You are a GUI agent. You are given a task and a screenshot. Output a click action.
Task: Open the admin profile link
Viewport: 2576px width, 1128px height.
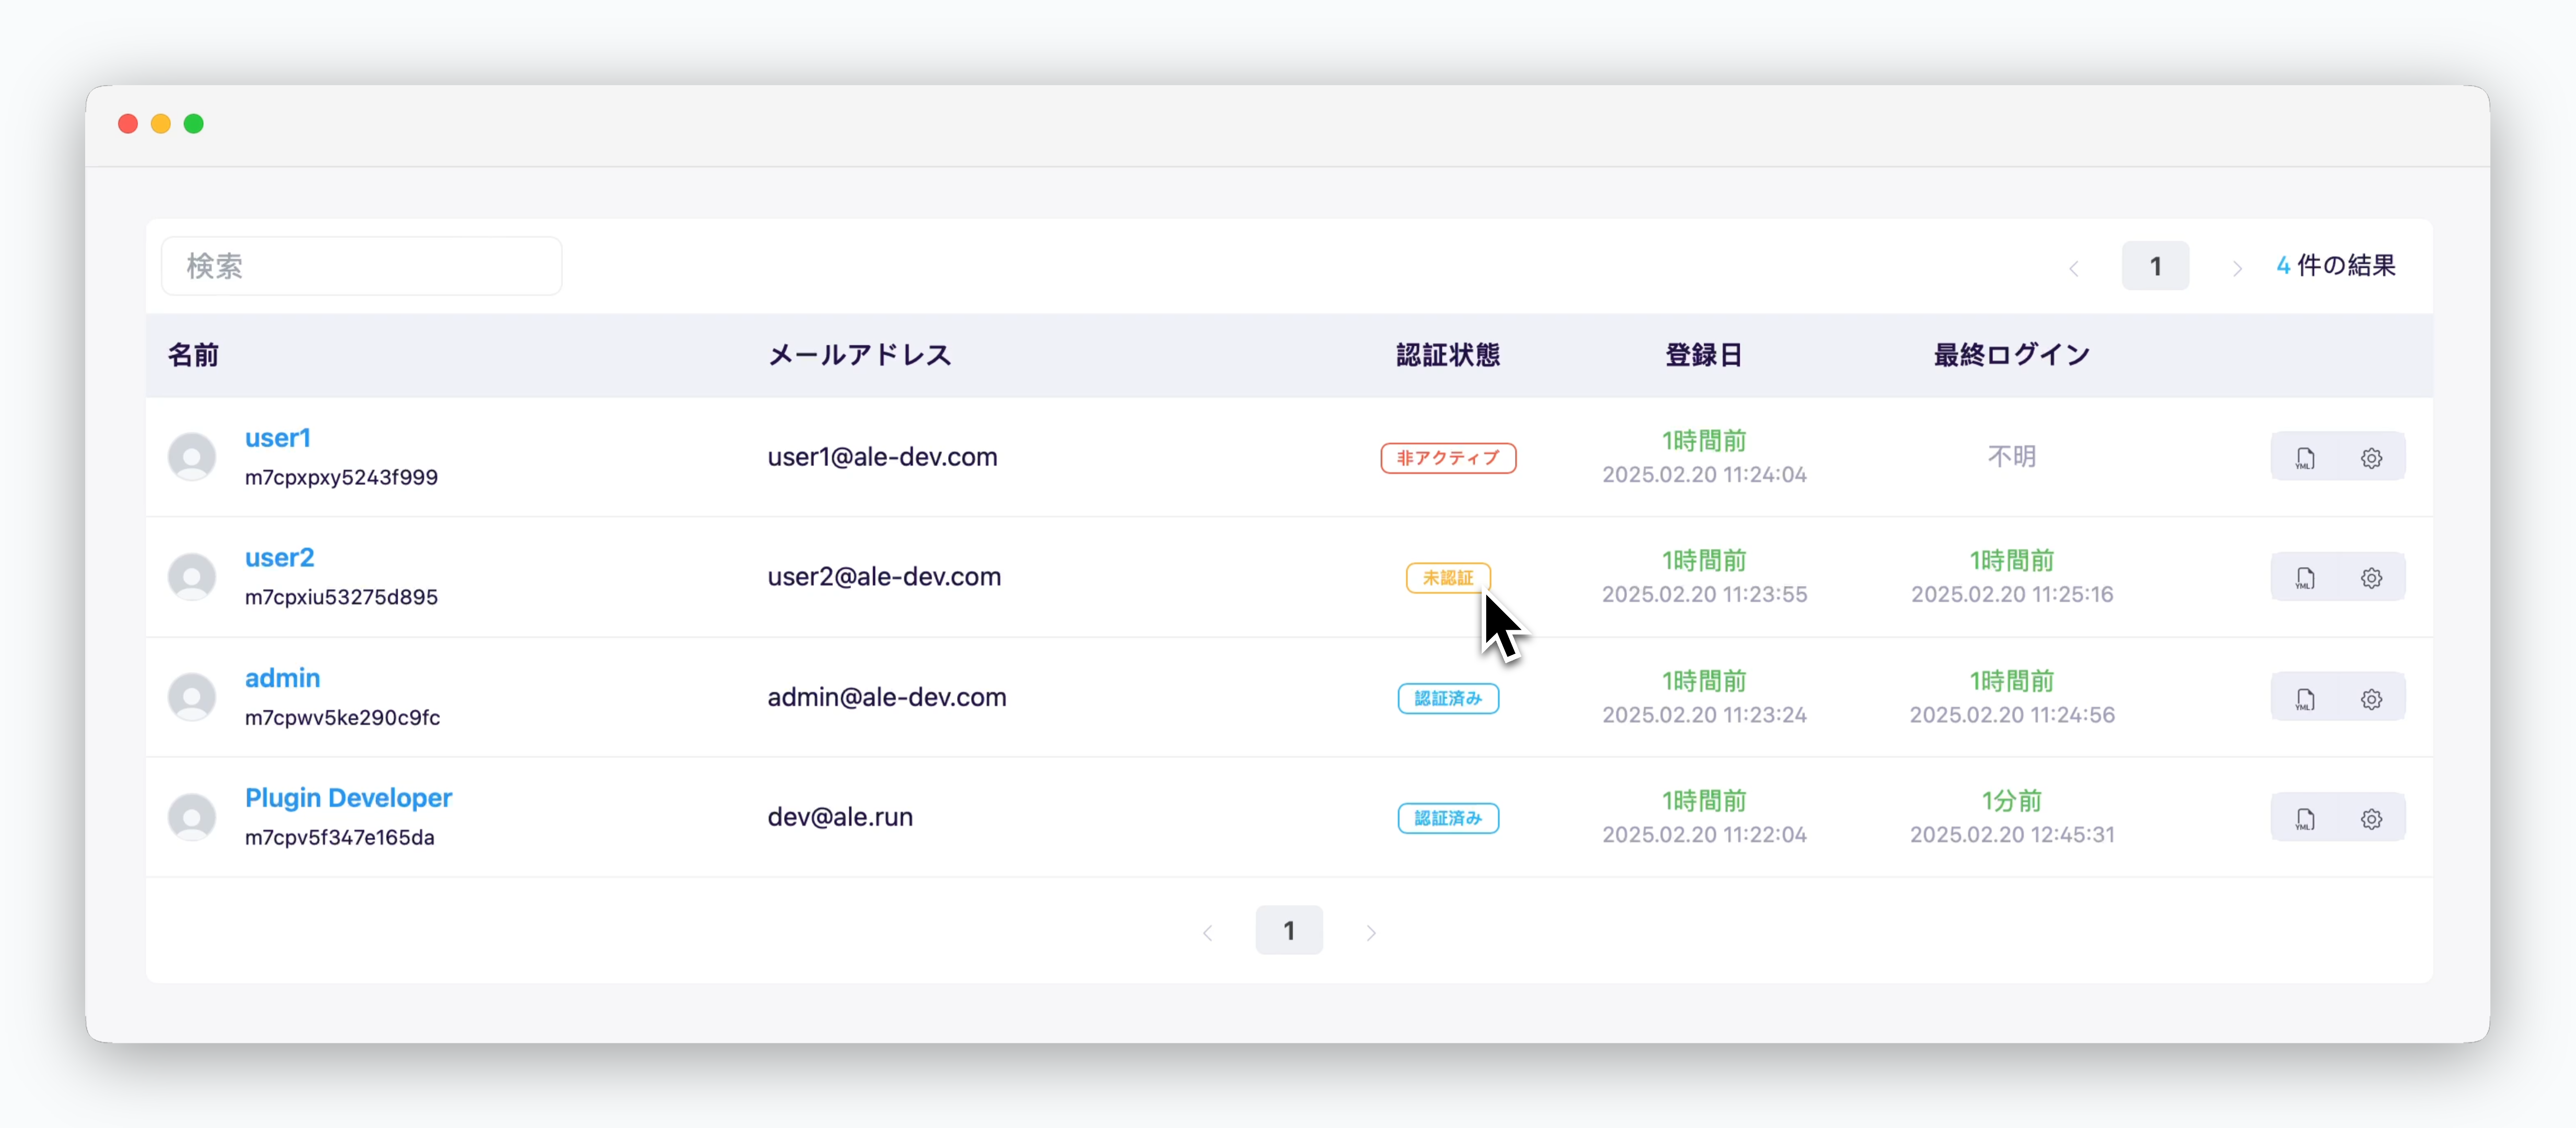pyautogui.click(x=283, y=678)
